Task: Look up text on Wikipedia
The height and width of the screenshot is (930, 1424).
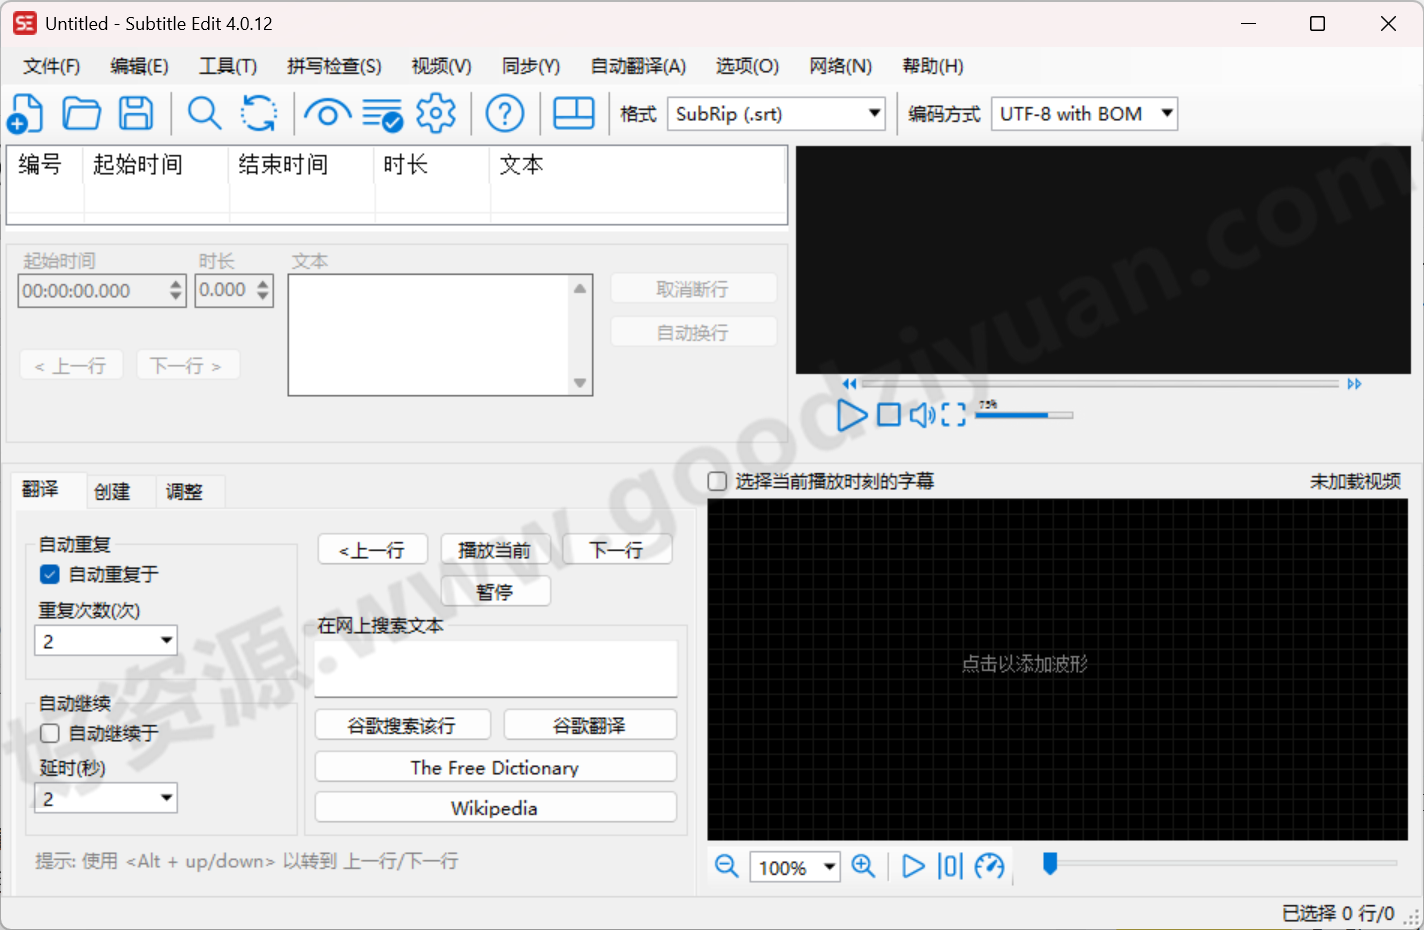Action: pos(495,807)
